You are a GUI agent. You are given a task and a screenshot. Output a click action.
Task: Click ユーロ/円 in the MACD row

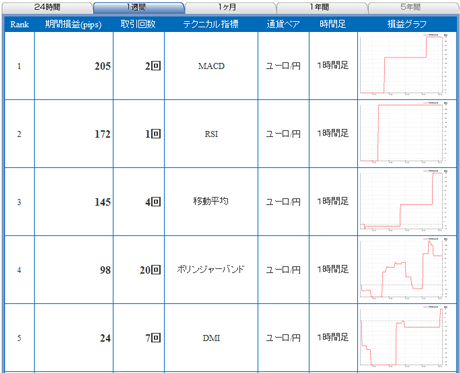pyautogui.click(x=283, y=66)
